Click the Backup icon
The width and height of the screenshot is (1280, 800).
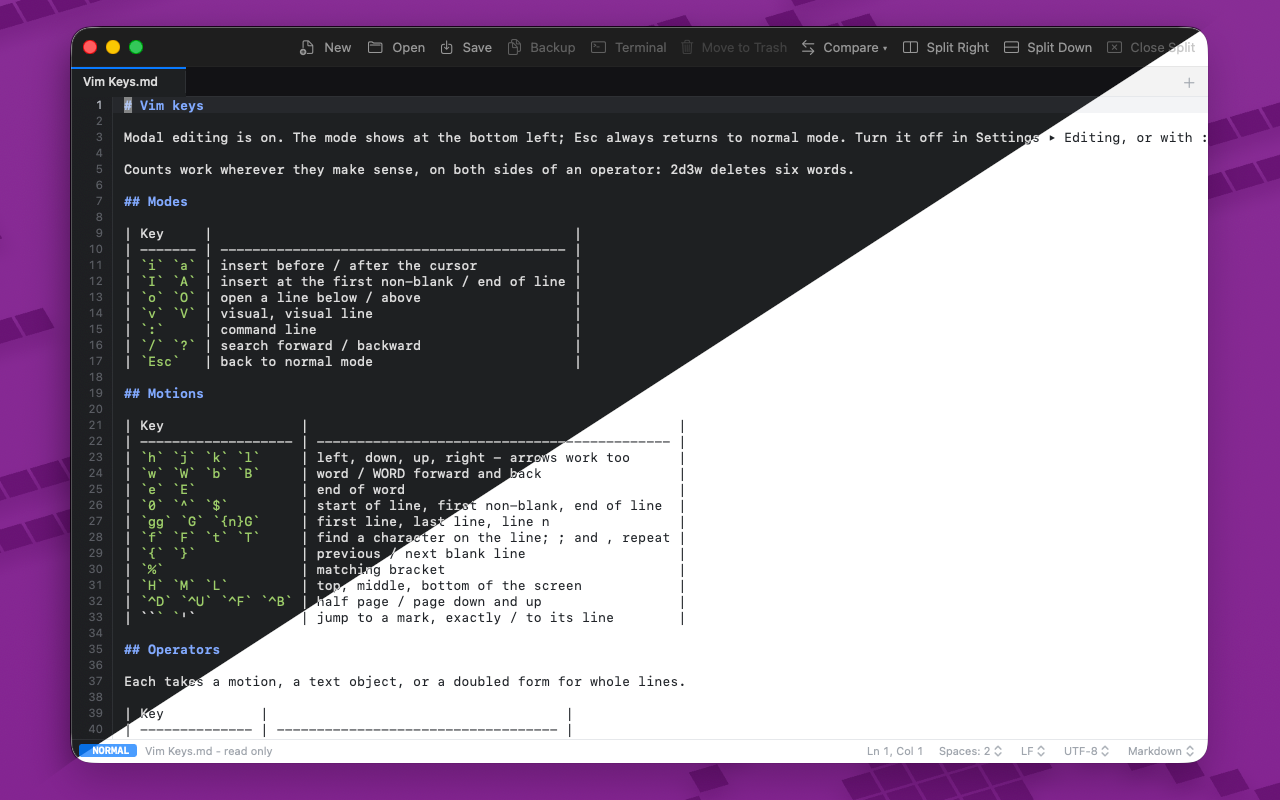click(514, 47)
